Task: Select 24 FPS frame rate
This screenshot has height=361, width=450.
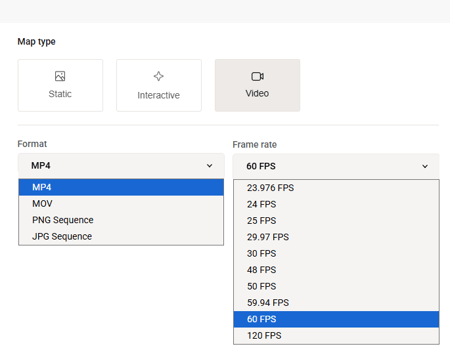Action: (x=336, y=204)
